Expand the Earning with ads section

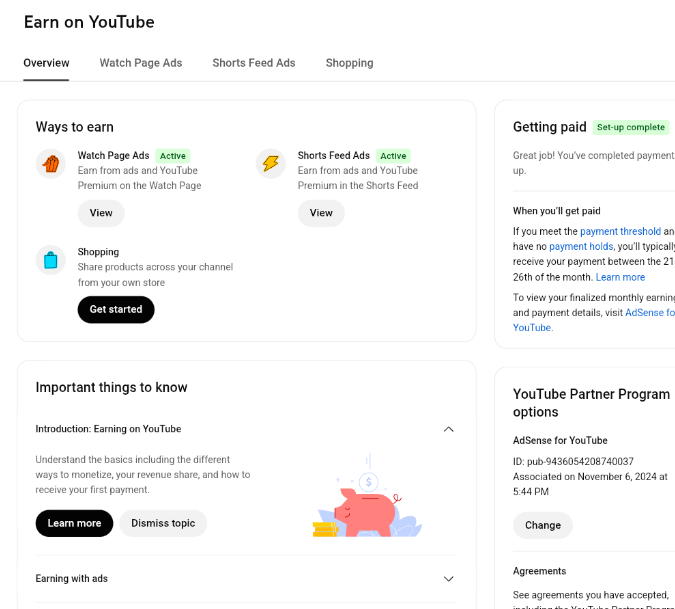point(449,579)
